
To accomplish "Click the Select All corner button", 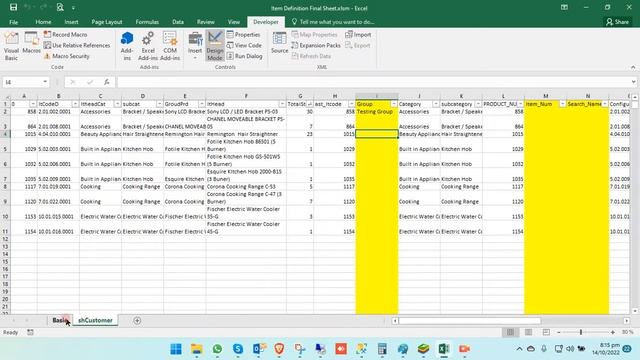I will tap(5, 96).
